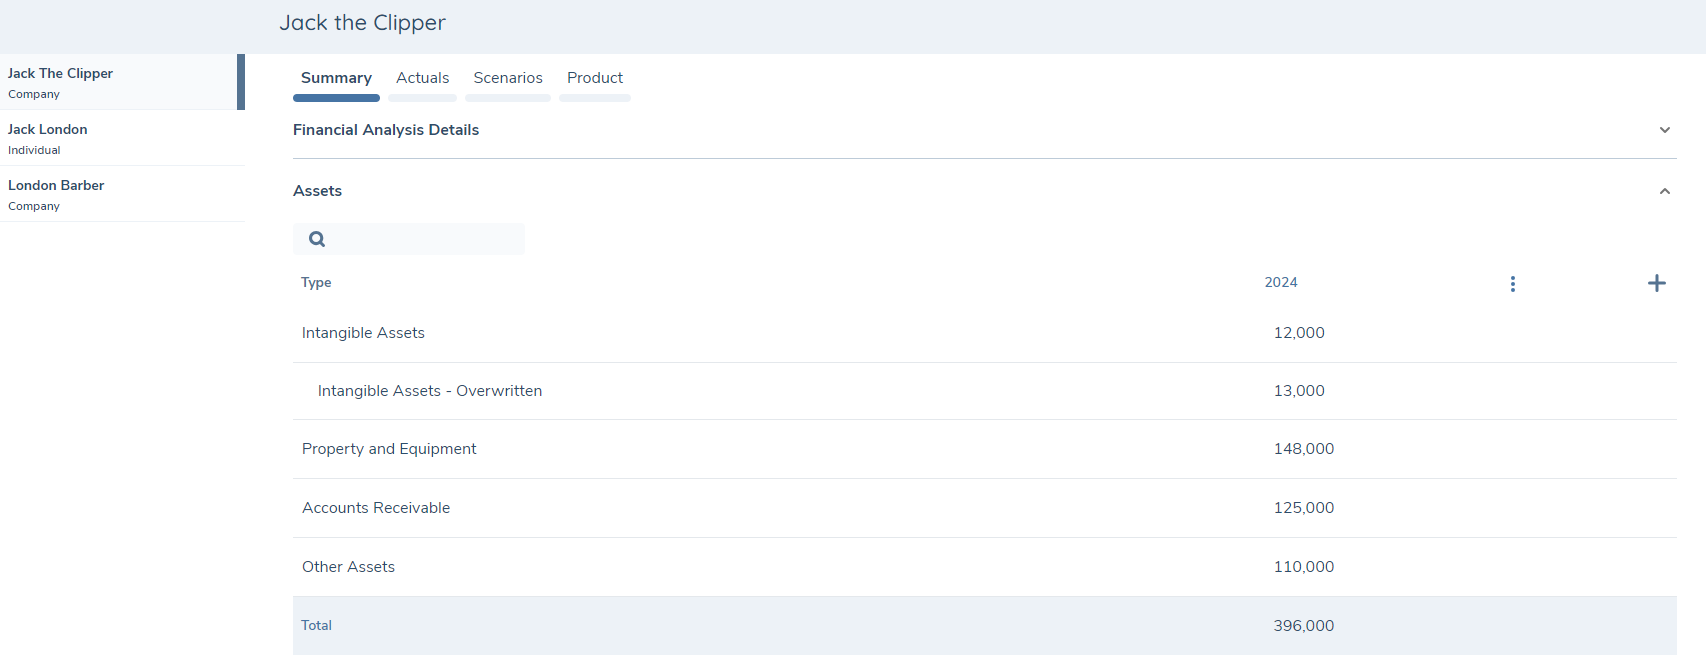
Task: Collapse the Assets section chevron
Action: [1664, 191]
